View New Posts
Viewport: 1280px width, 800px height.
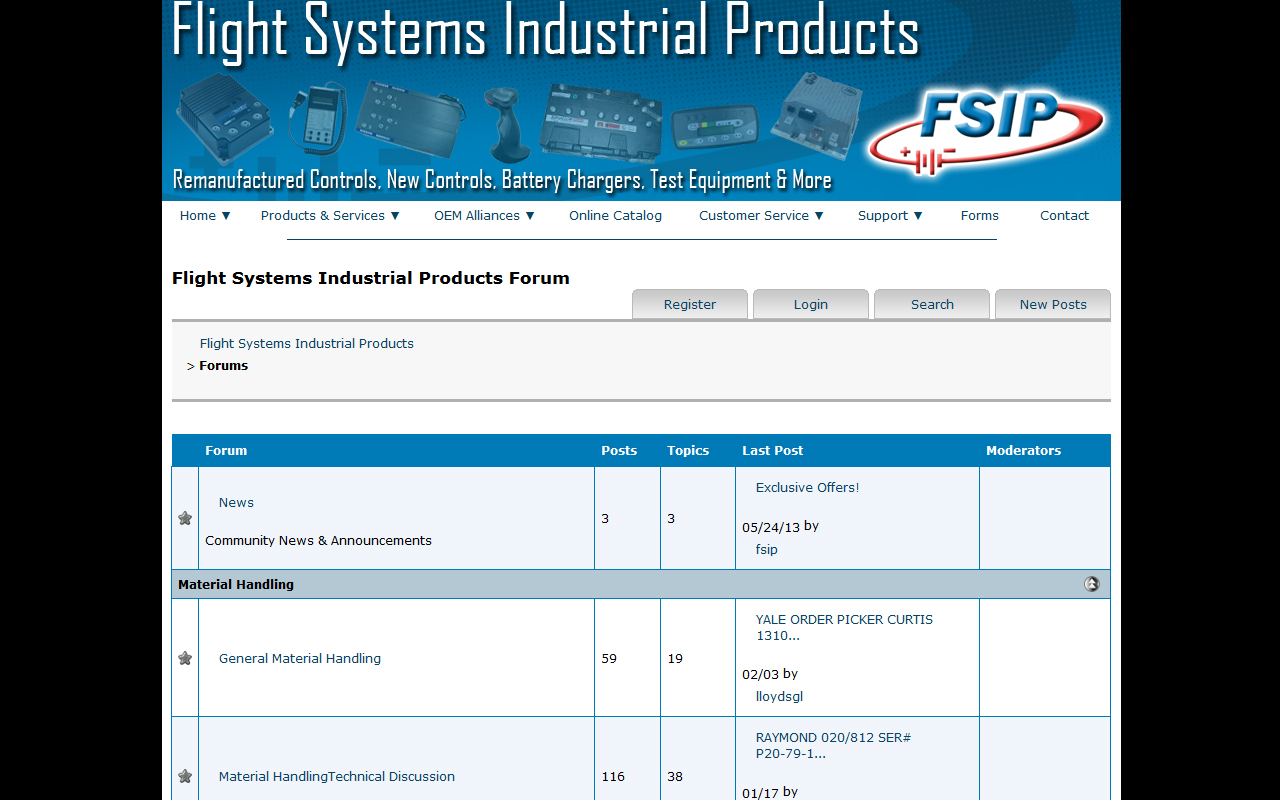1052,304
